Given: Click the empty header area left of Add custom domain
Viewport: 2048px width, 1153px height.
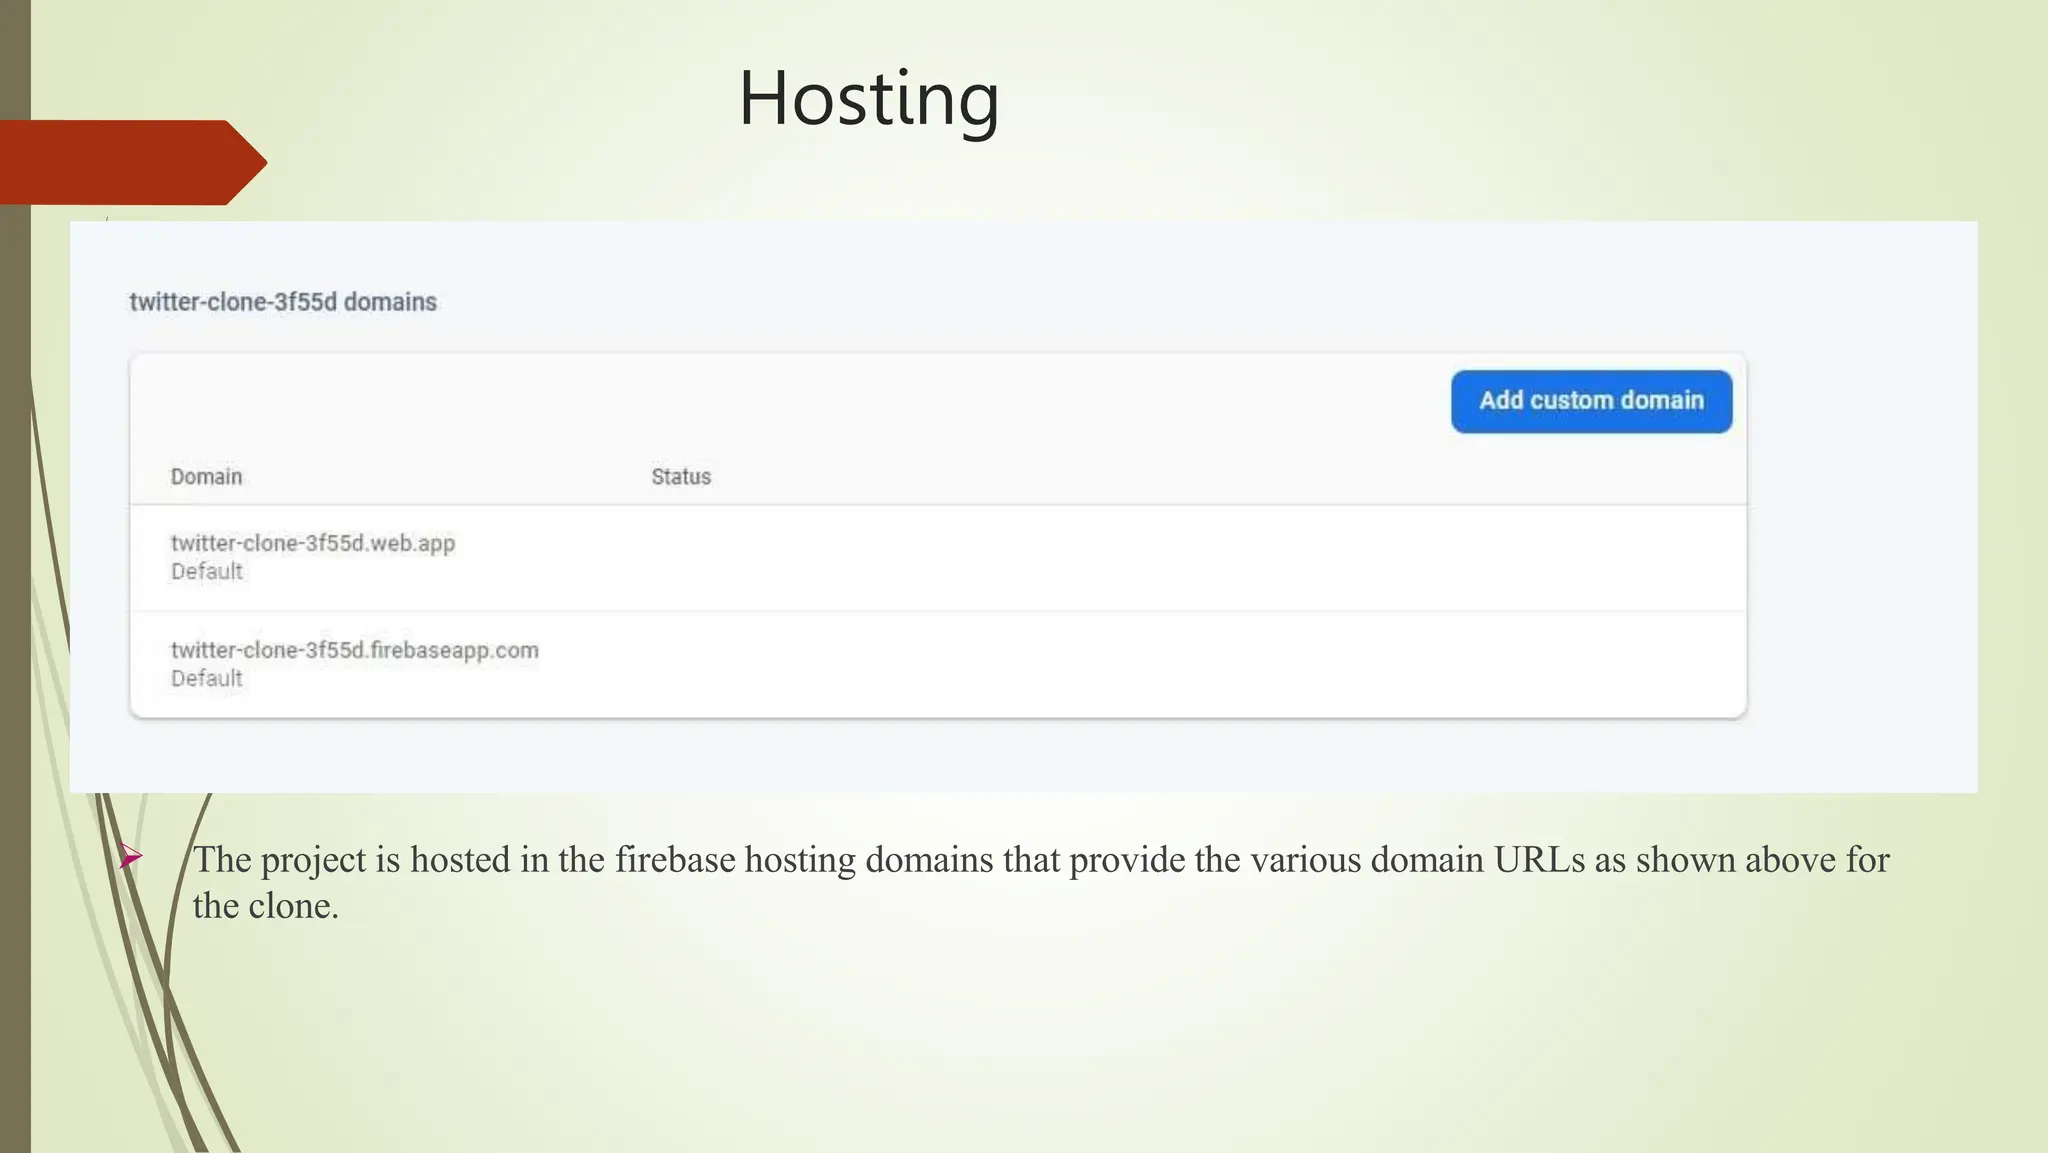Looking at the screenshot, I should pos(800,402).
